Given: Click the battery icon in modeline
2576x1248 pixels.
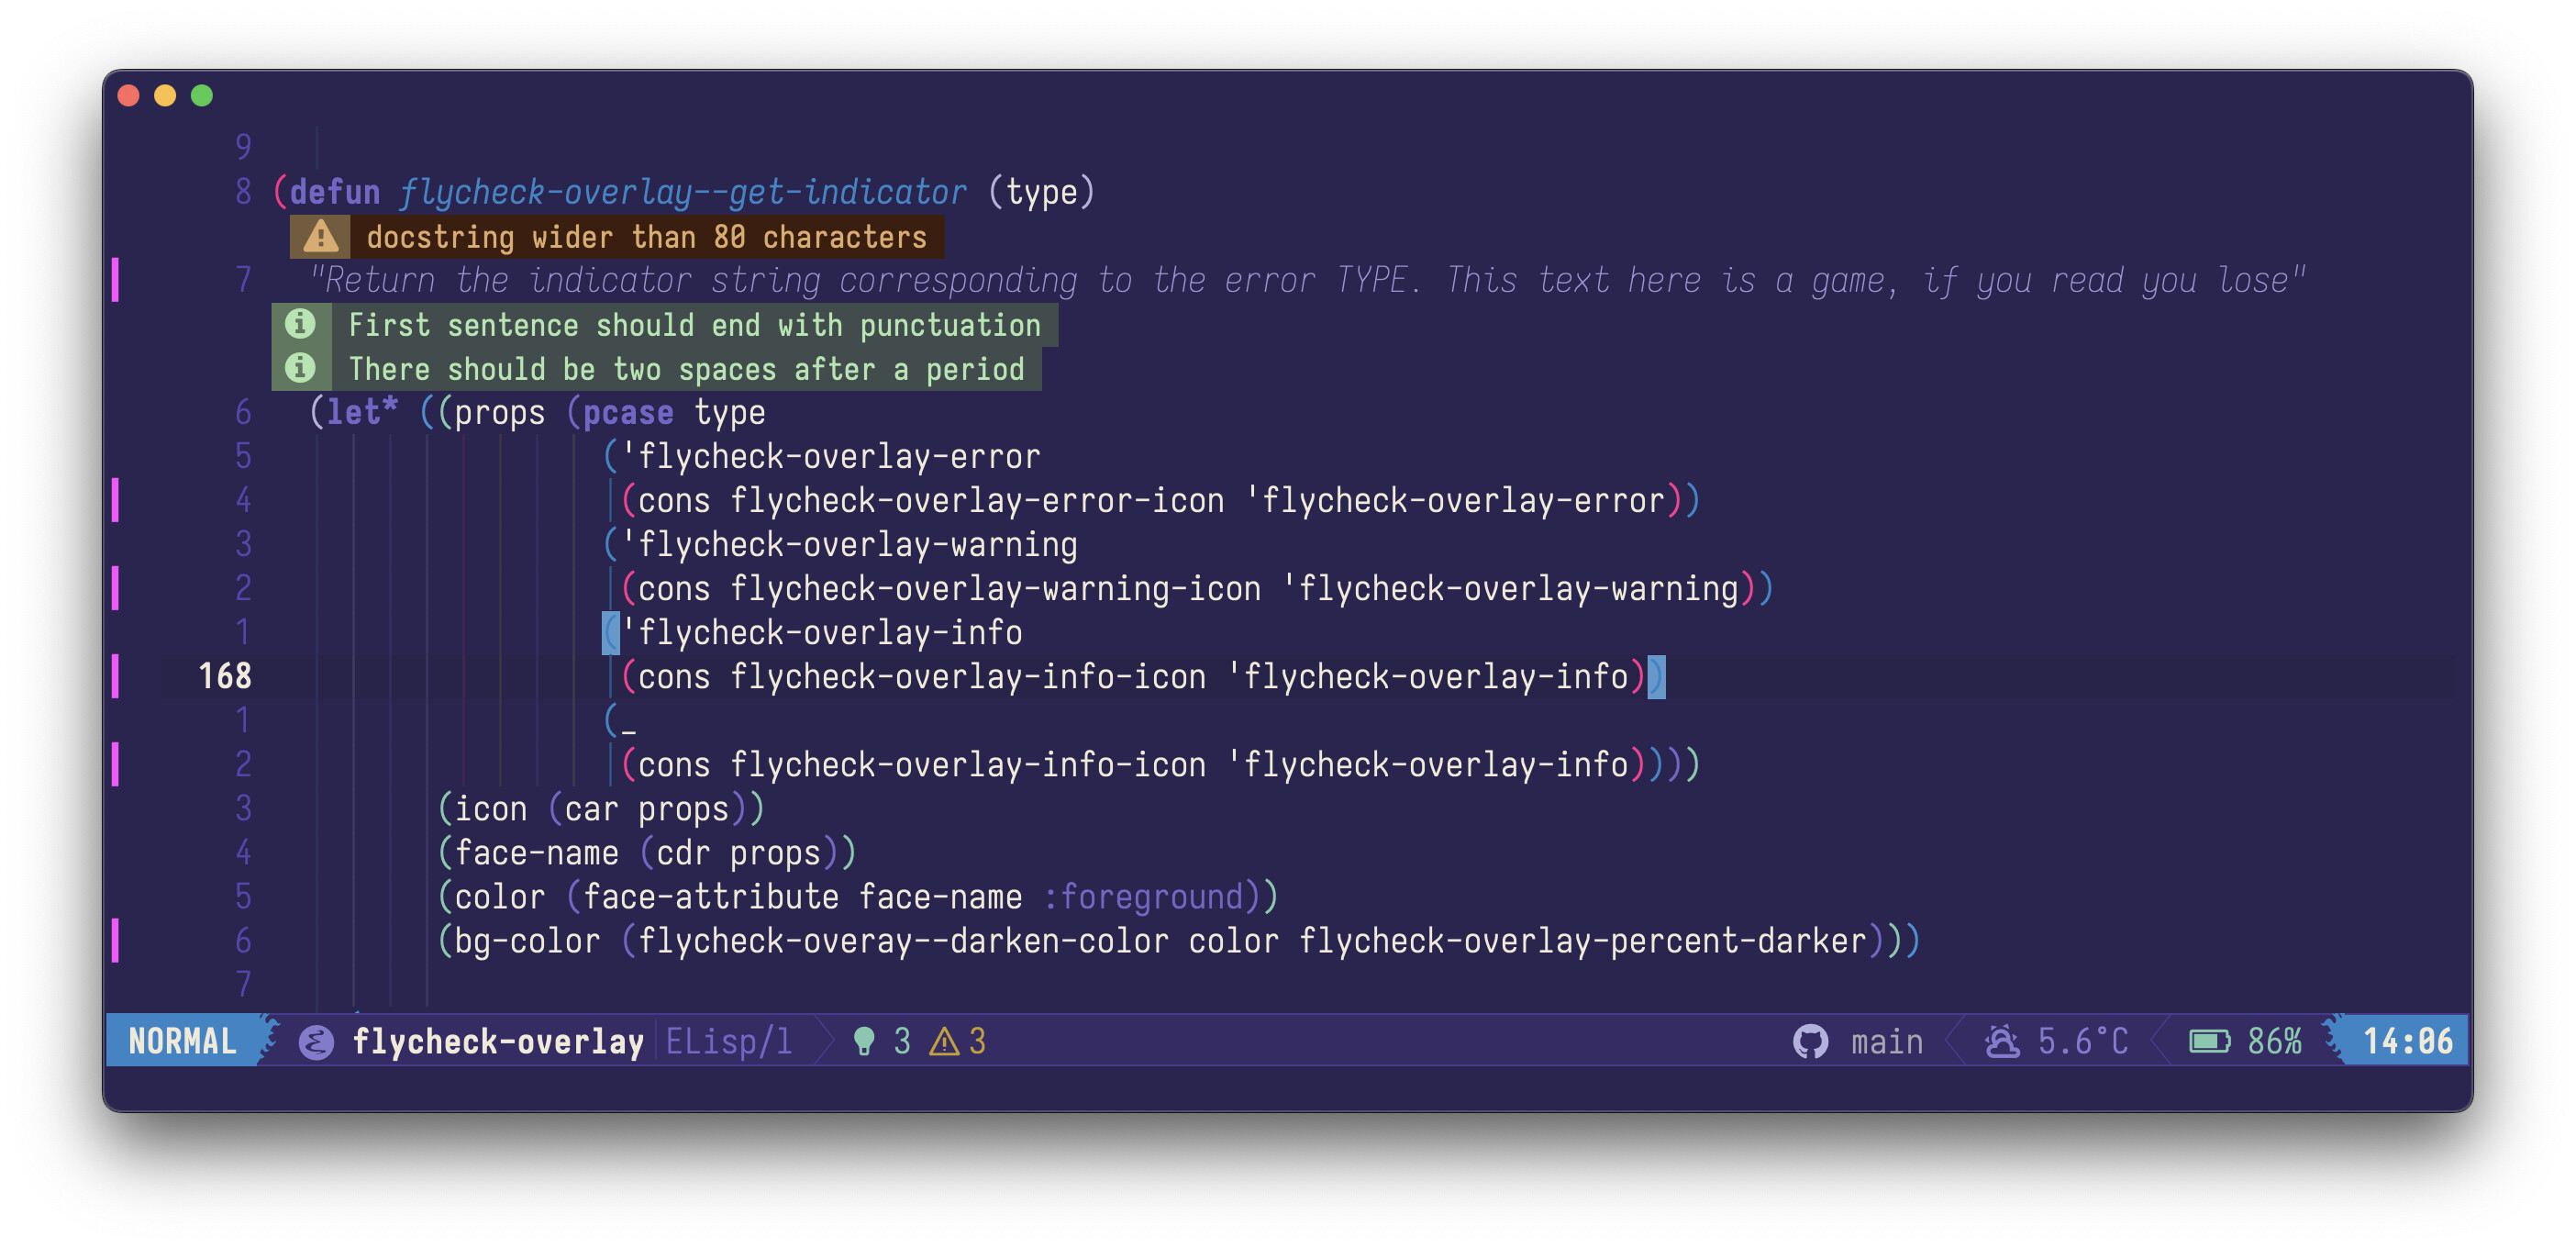Looking at the screenshot, I should click(x=2209, y=1042).
